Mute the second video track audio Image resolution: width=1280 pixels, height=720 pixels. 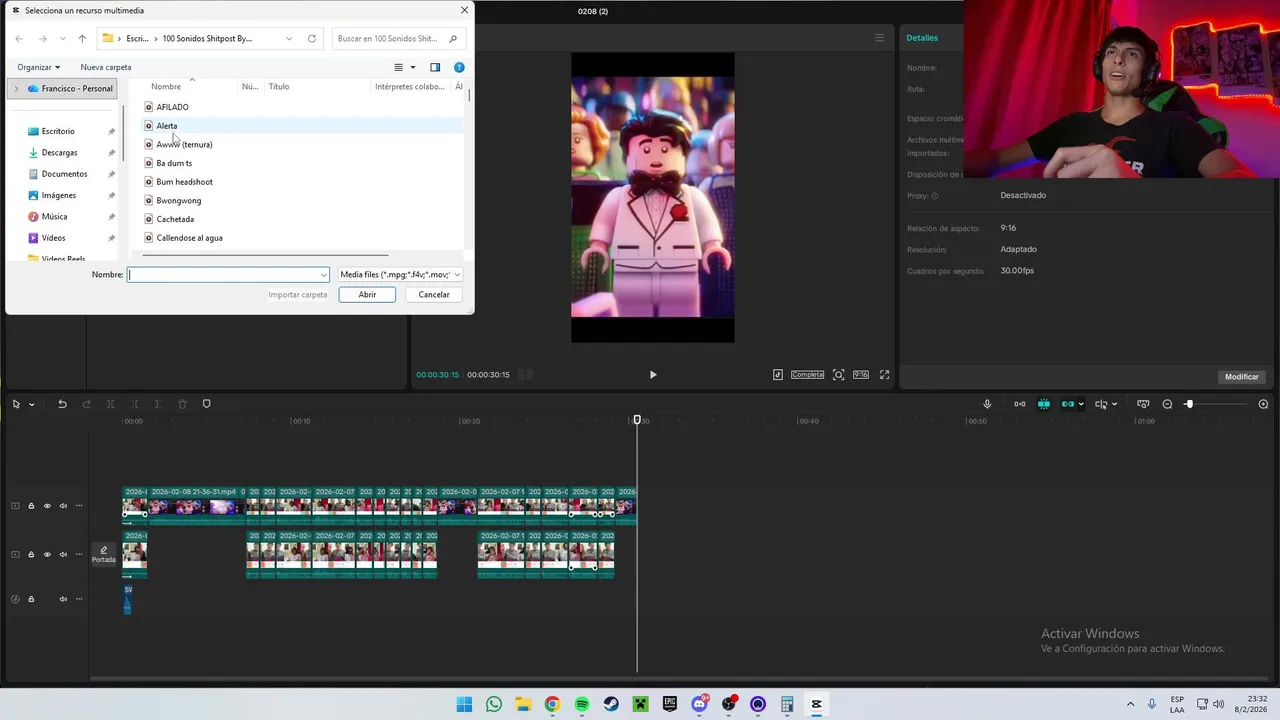[x=63, y=554]
